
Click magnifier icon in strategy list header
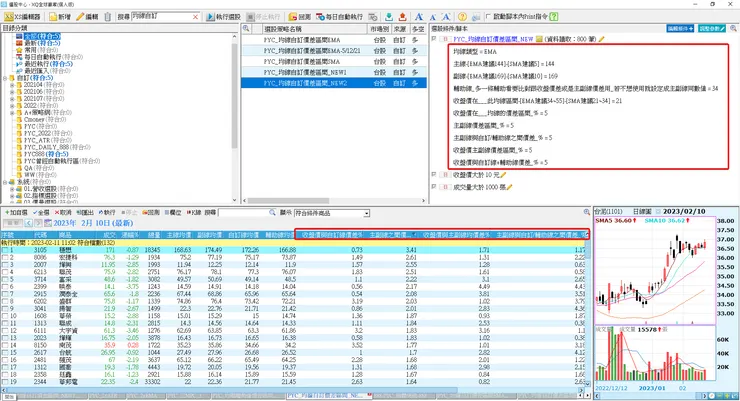pos(246,29)
